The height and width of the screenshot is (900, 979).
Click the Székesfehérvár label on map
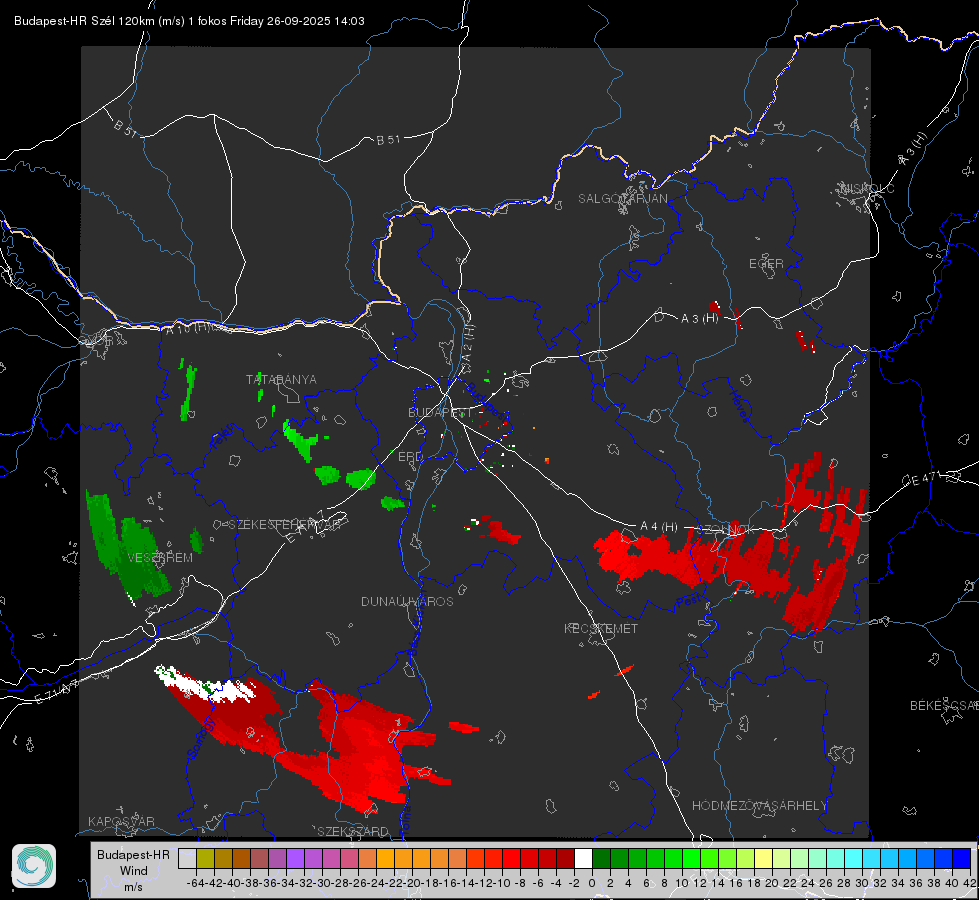[x=285, y=525]
